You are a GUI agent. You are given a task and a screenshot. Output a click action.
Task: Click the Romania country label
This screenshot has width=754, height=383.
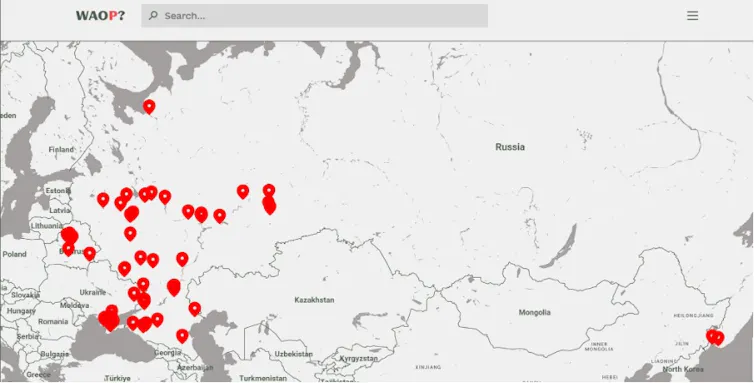(53, 321)
